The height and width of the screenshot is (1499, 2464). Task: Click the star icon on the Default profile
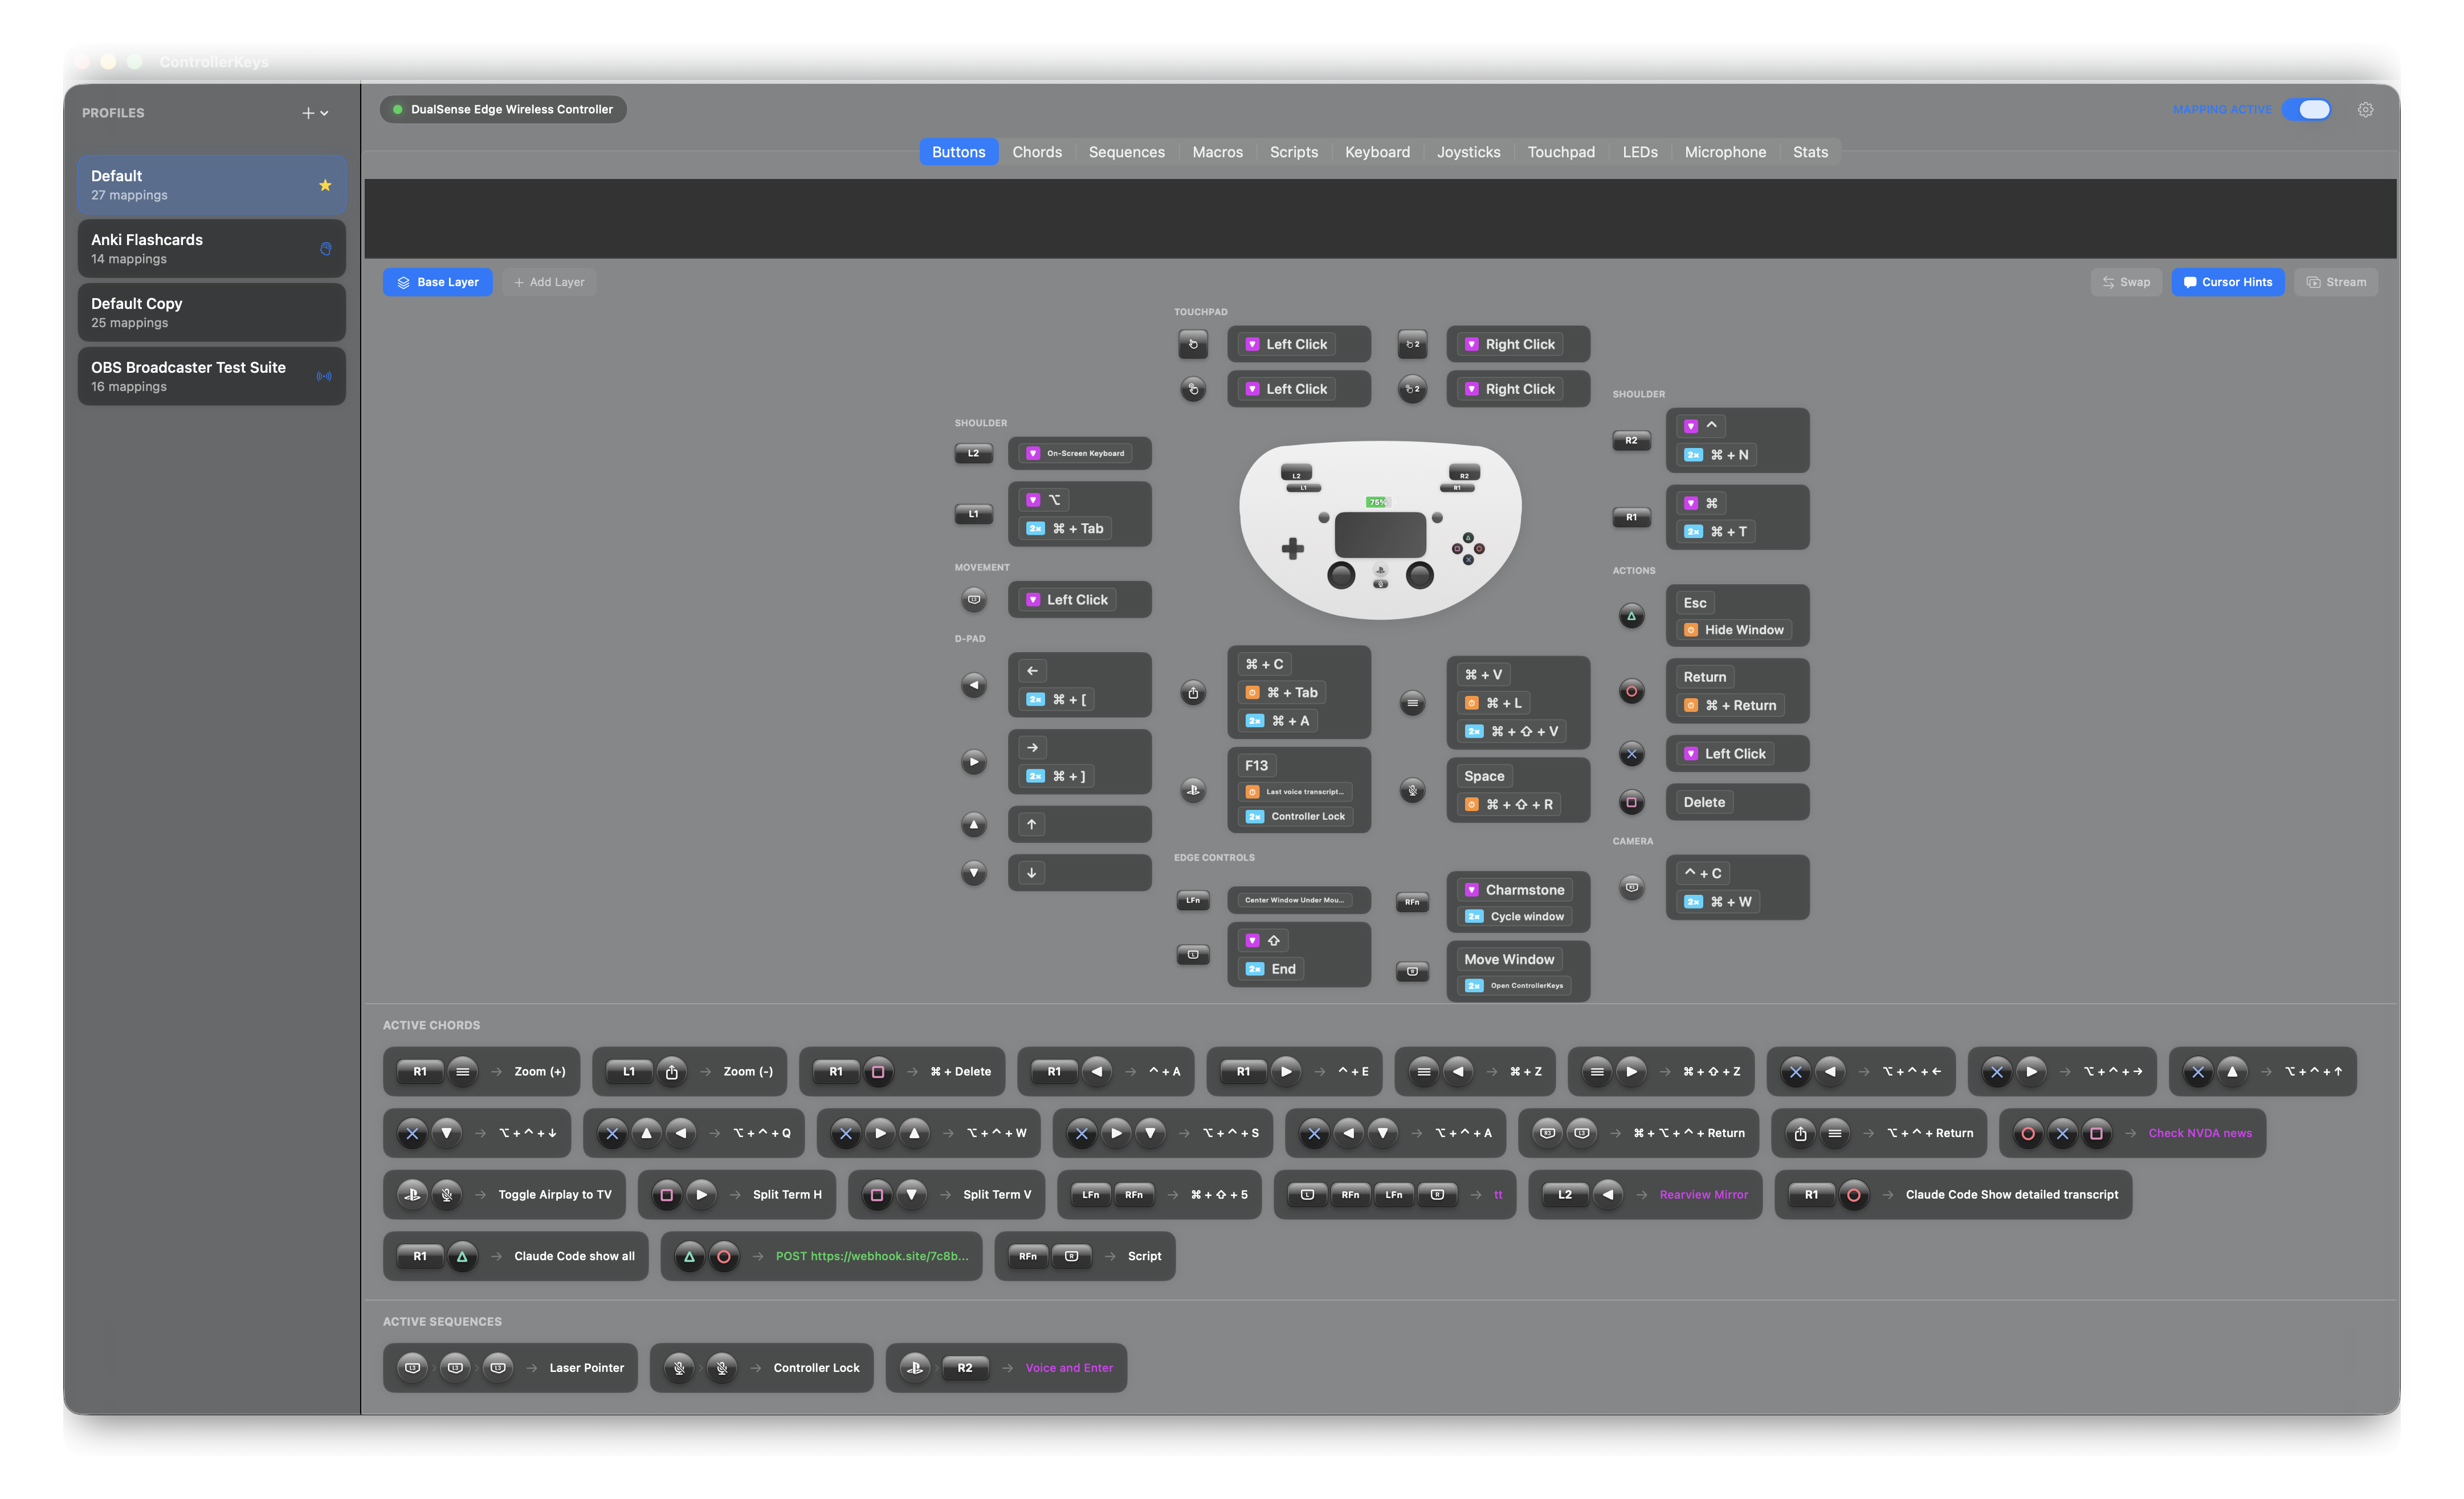[325, 185]
